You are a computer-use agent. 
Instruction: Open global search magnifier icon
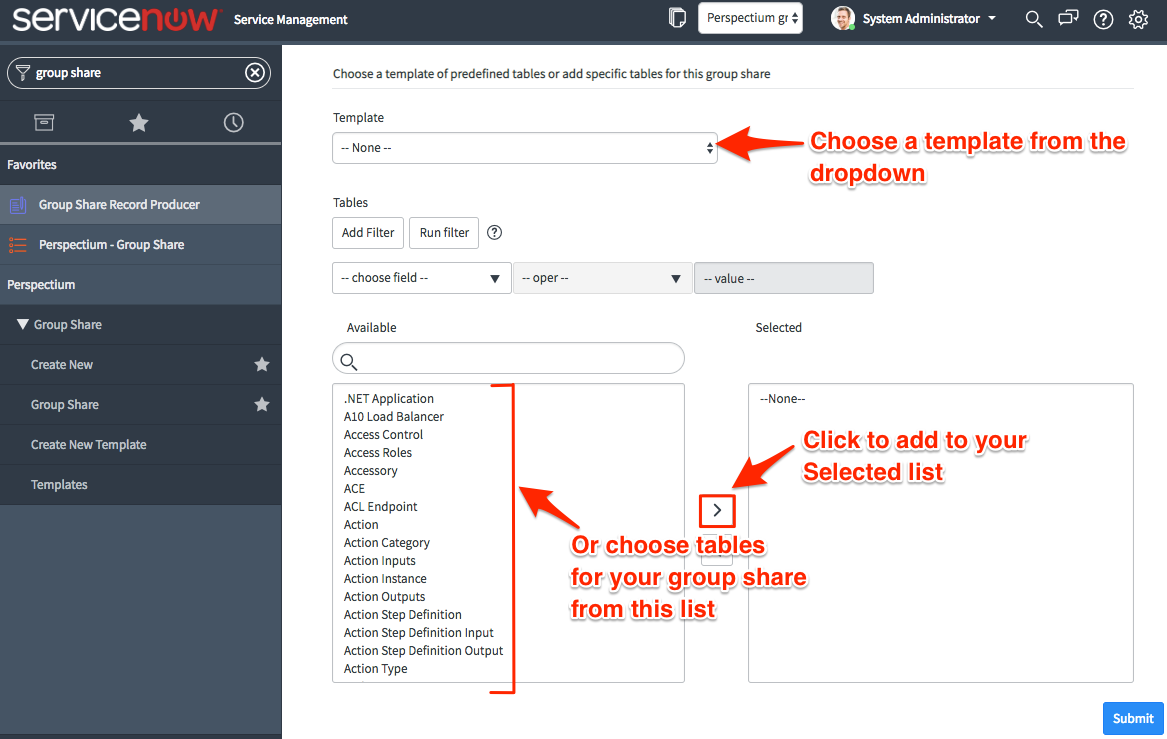click(1033, 19)
